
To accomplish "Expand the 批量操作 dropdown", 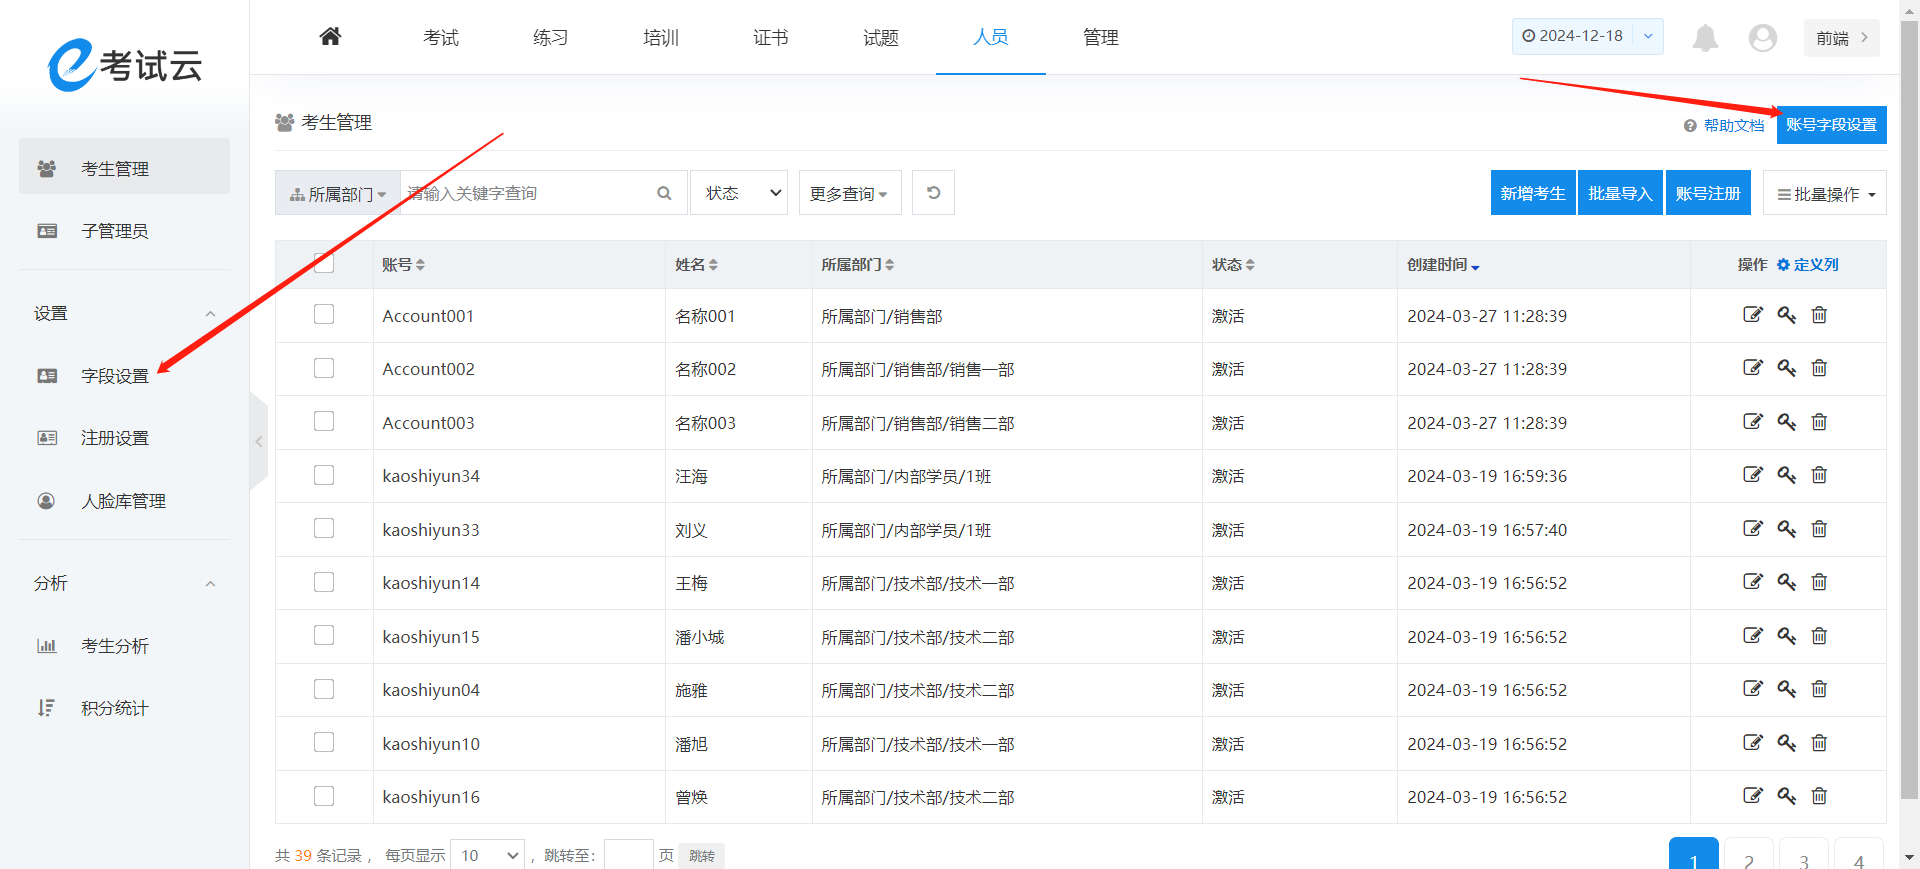I will point(1825,194).
